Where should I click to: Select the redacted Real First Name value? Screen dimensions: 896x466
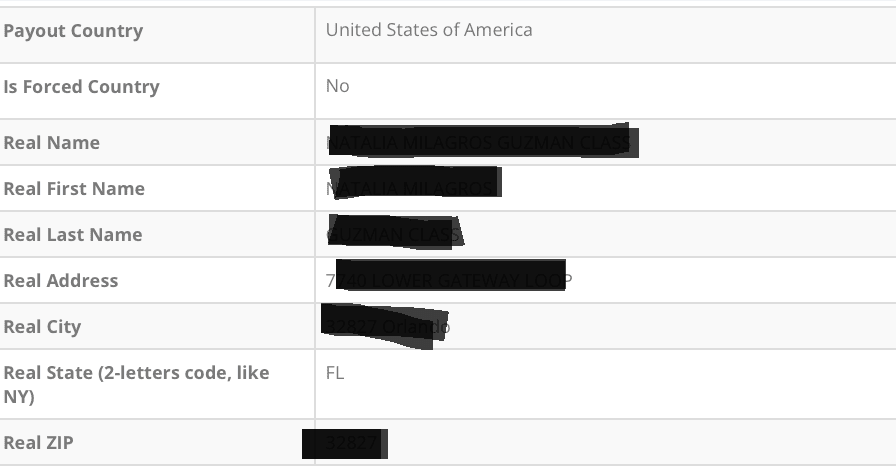[x=412, y=188]
